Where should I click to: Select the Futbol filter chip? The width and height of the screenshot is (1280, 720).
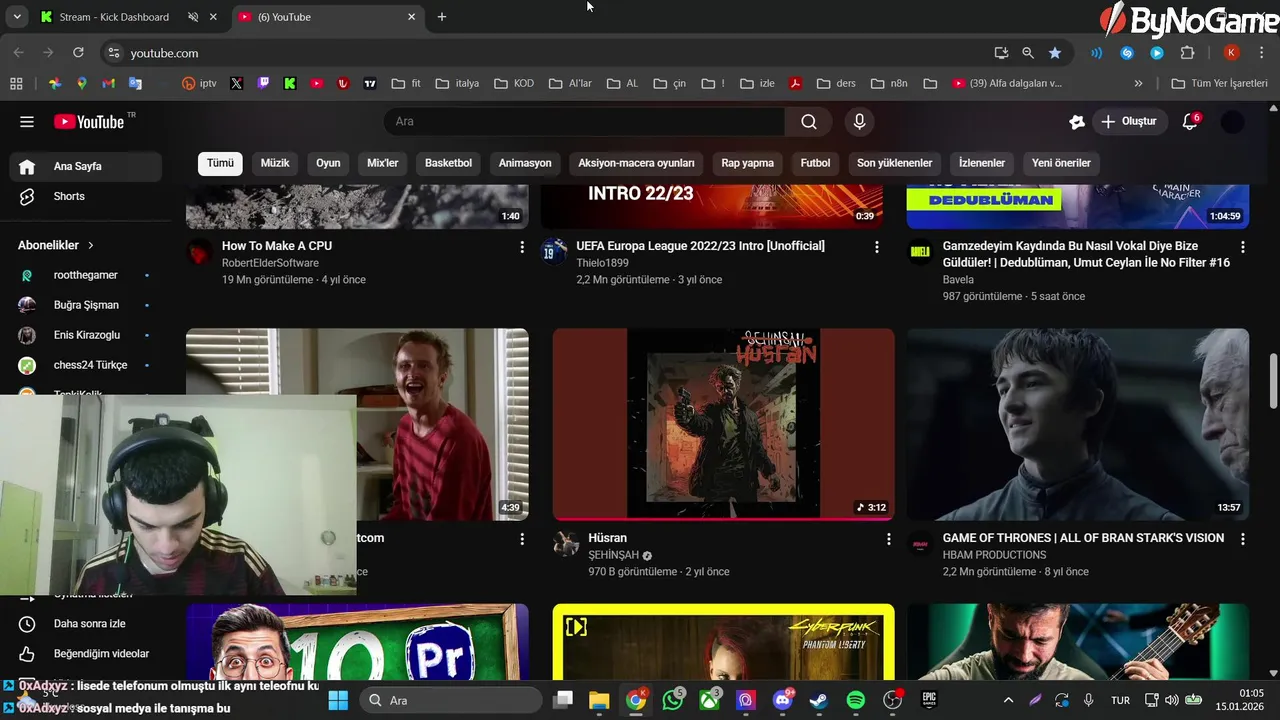click(815, 163)
